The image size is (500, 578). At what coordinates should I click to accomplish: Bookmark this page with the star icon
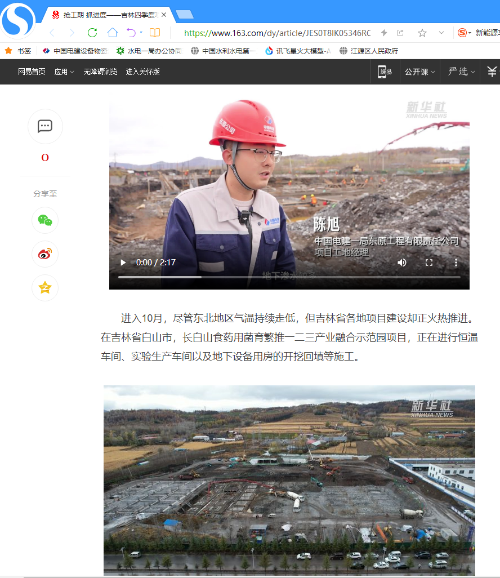point(422,33)
